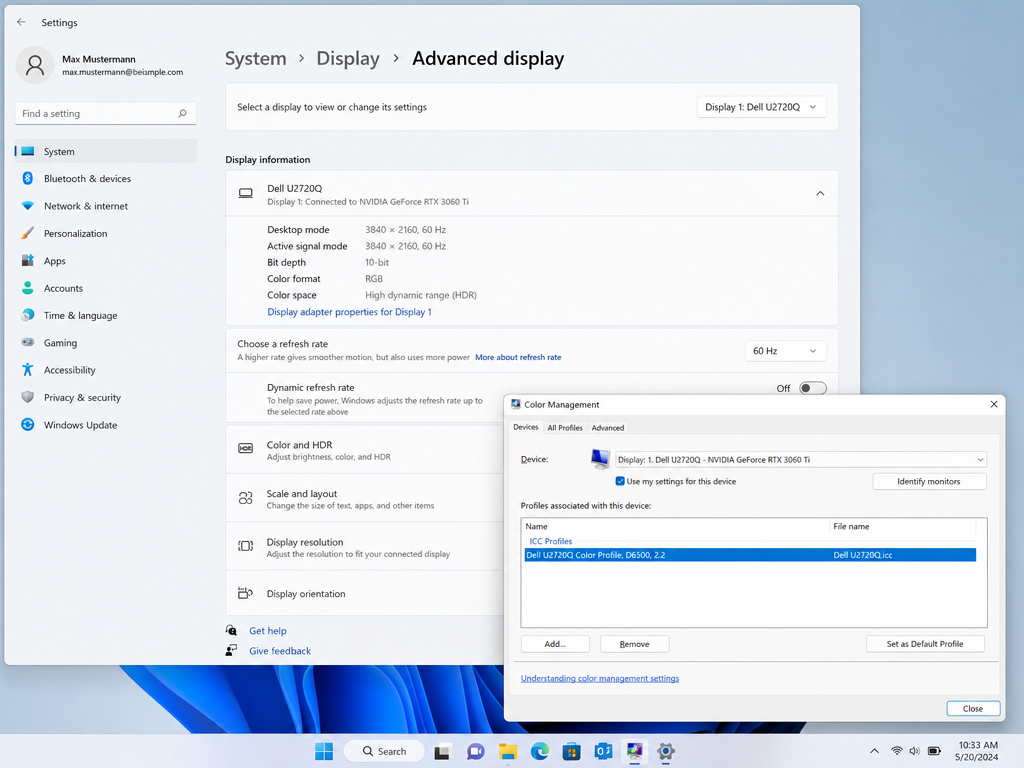Uncheck Use my settings for this device
Viewport: 1024px width, 768px height.
tap(620, 481)
